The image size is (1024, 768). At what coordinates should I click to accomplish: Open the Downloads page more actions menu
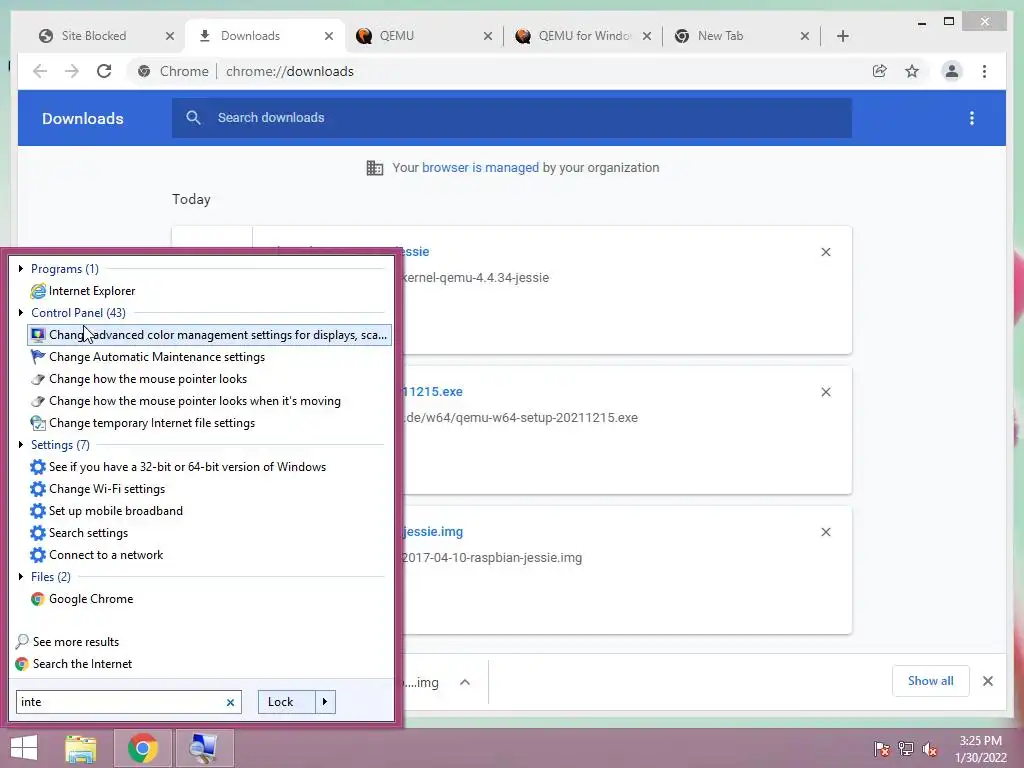point(972,118)
